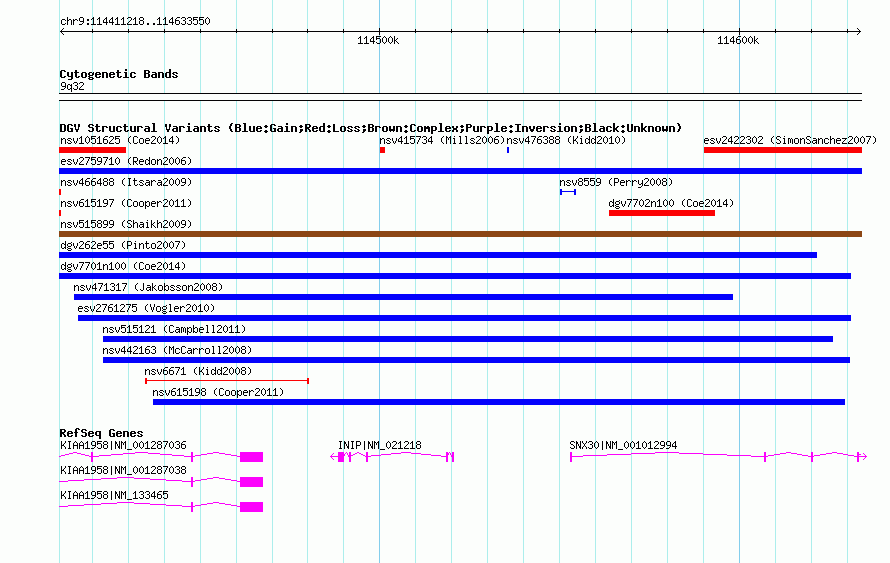Select the red bar under esv2422302
890x563 pixels.
pos(783,150)
